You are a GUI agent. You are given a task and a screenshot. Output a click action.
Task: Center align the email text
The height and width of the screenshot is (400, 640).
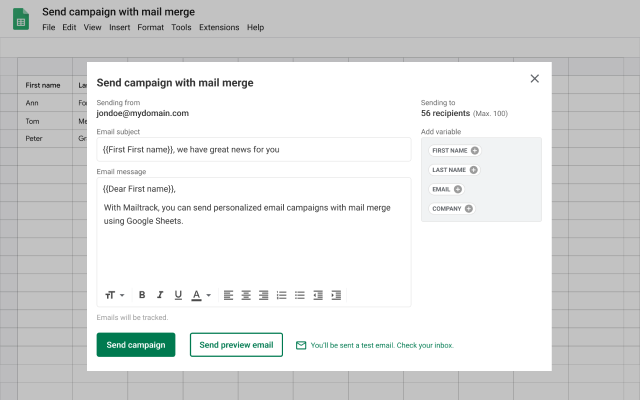246,295
